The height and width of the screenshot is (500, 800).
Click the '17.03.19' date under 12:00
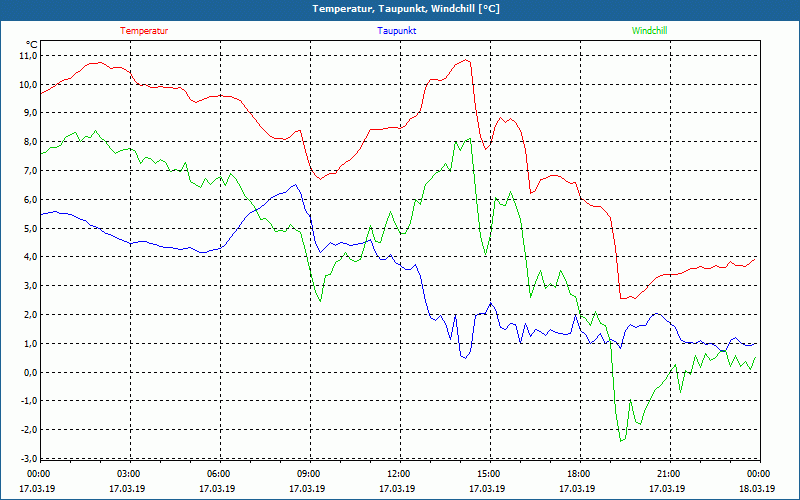click(x=397, y=488)
